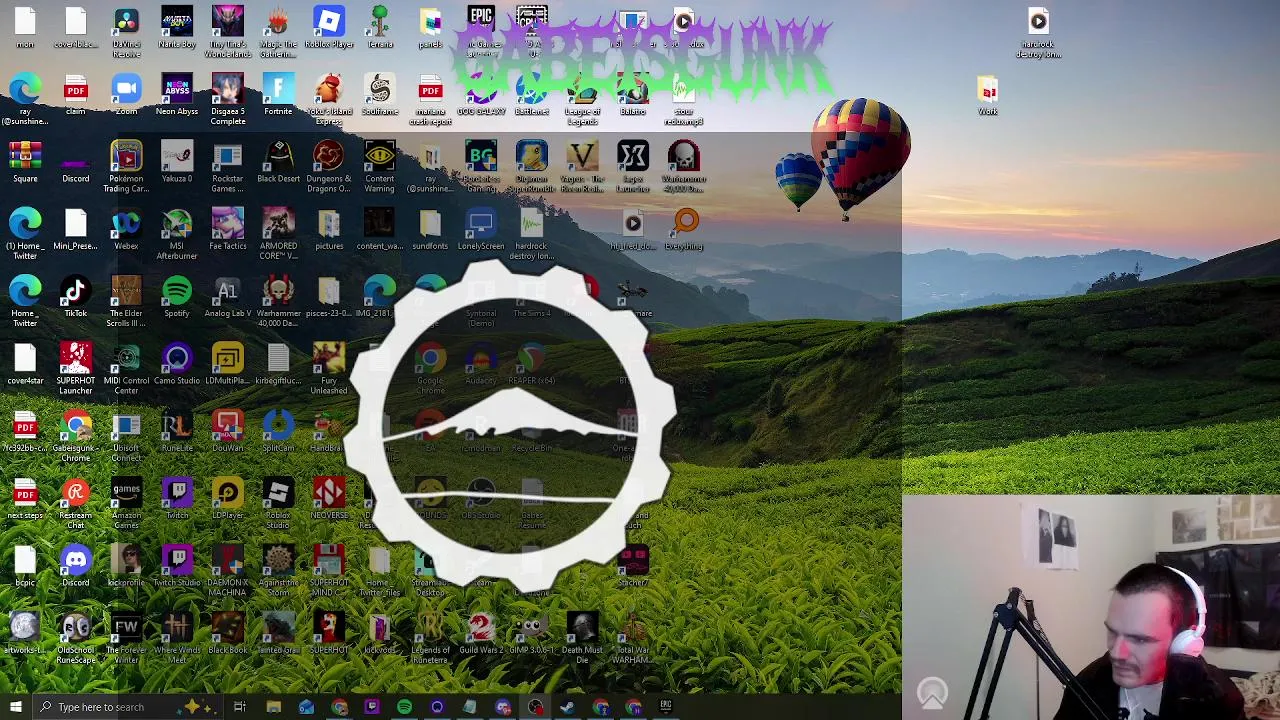Select the Tiny Tina's Wonderlands icon
The image size is (1280, 720).
point(227,31)
